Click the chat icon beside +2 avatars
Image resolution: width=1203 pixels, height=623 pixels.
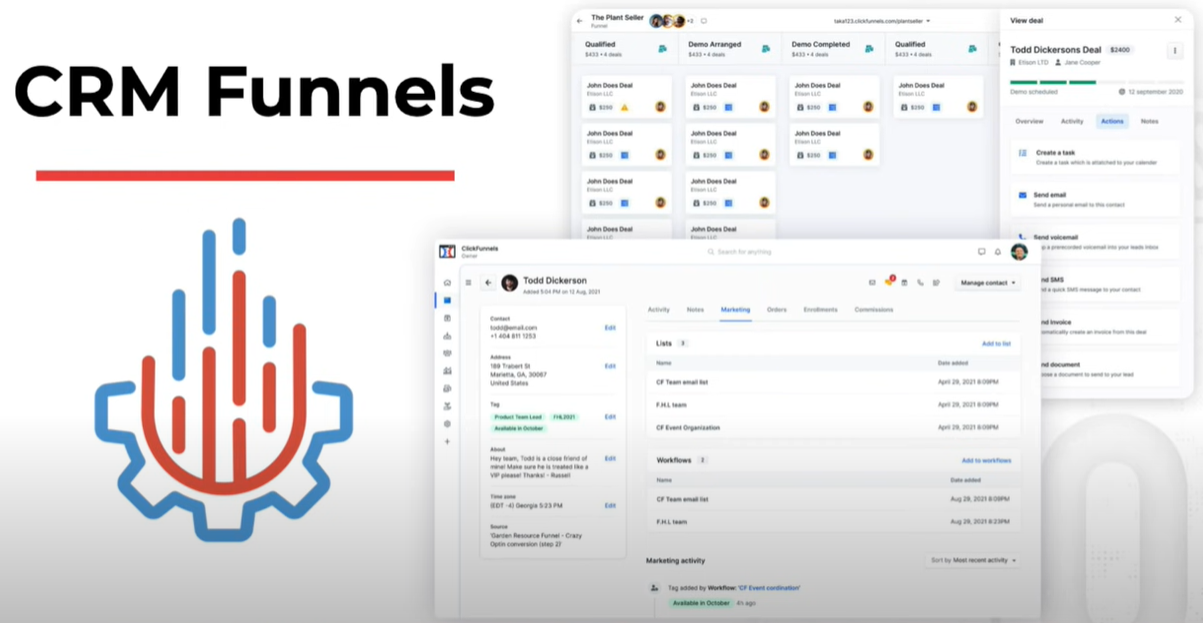[x=703, y=21]
